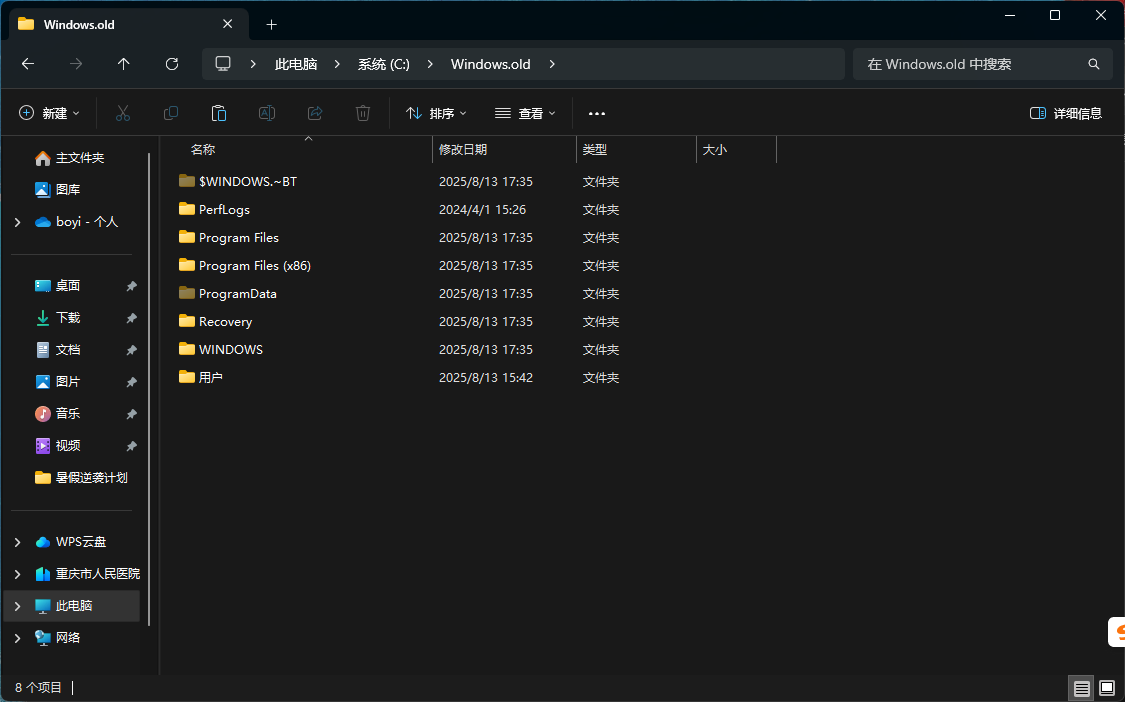Expand the 重庆市人民医院 tree node

tap(17, 574)
